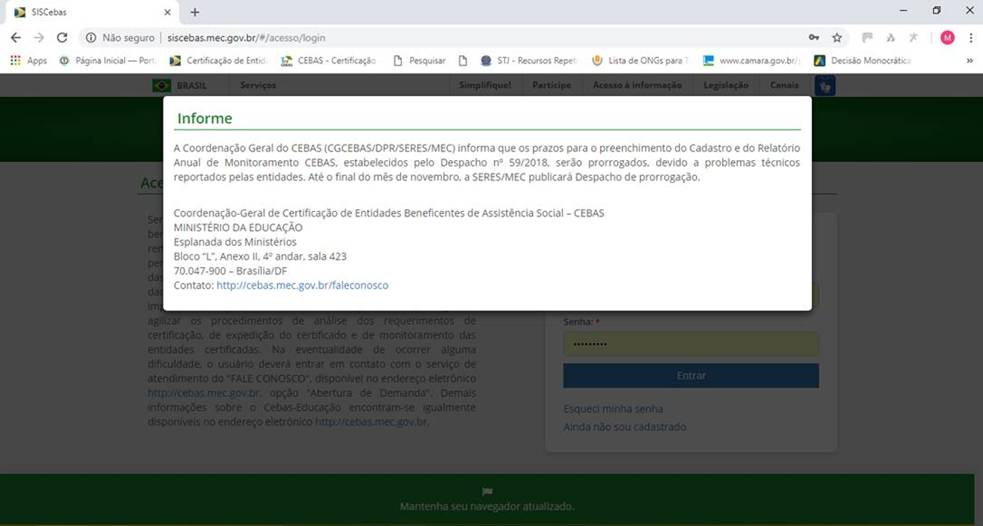Image resolution: width=983 pixels, height=526 pixels.
Task: Open the www.camara.gov.br bookmark
Action: point(752,61)
